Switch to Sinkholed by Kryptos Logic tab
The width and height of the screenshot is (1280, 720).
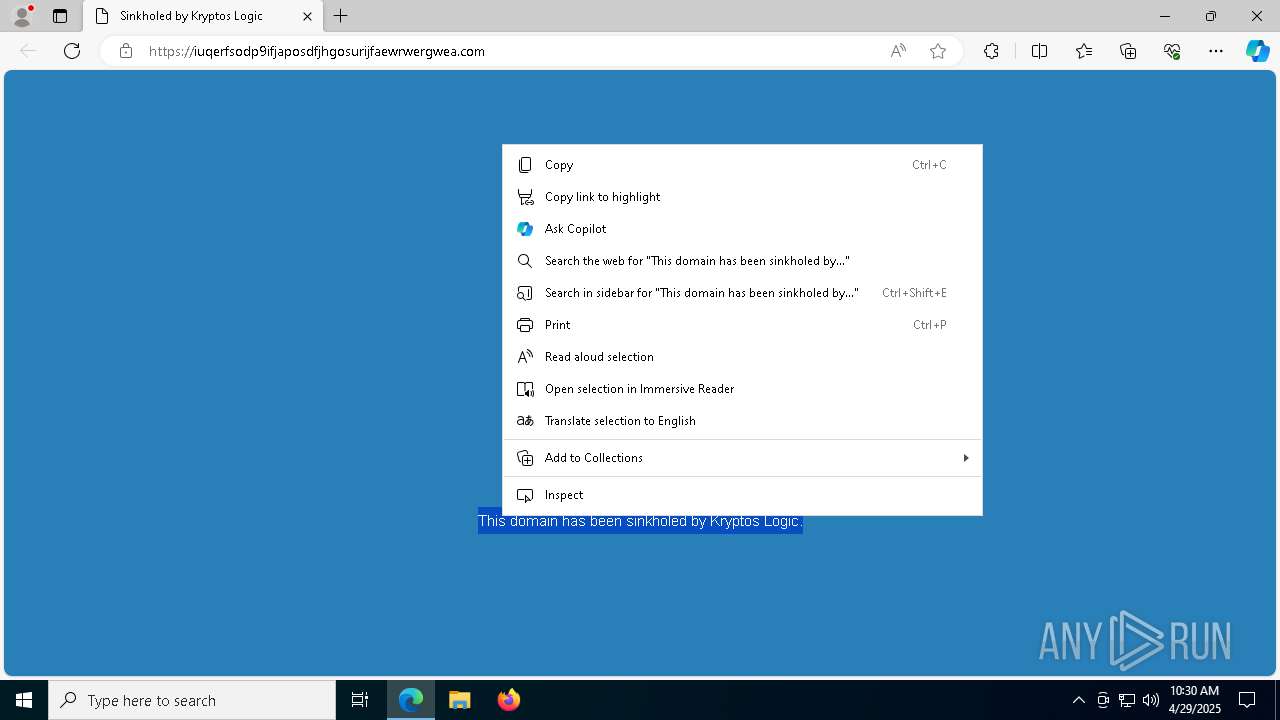202,16
